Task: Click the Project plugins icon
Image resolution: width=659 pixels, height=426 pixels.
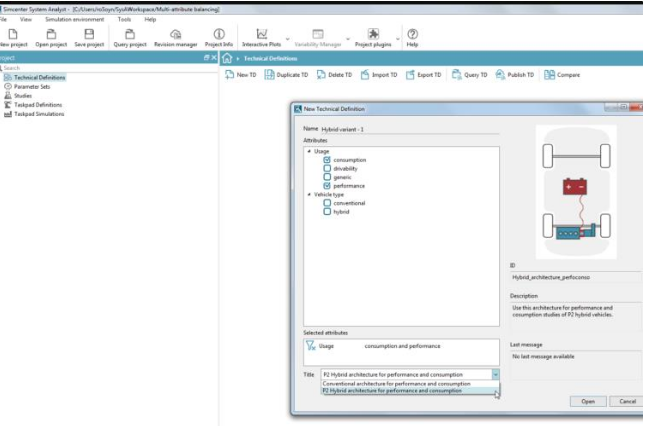Action: [x=373, y=34]
